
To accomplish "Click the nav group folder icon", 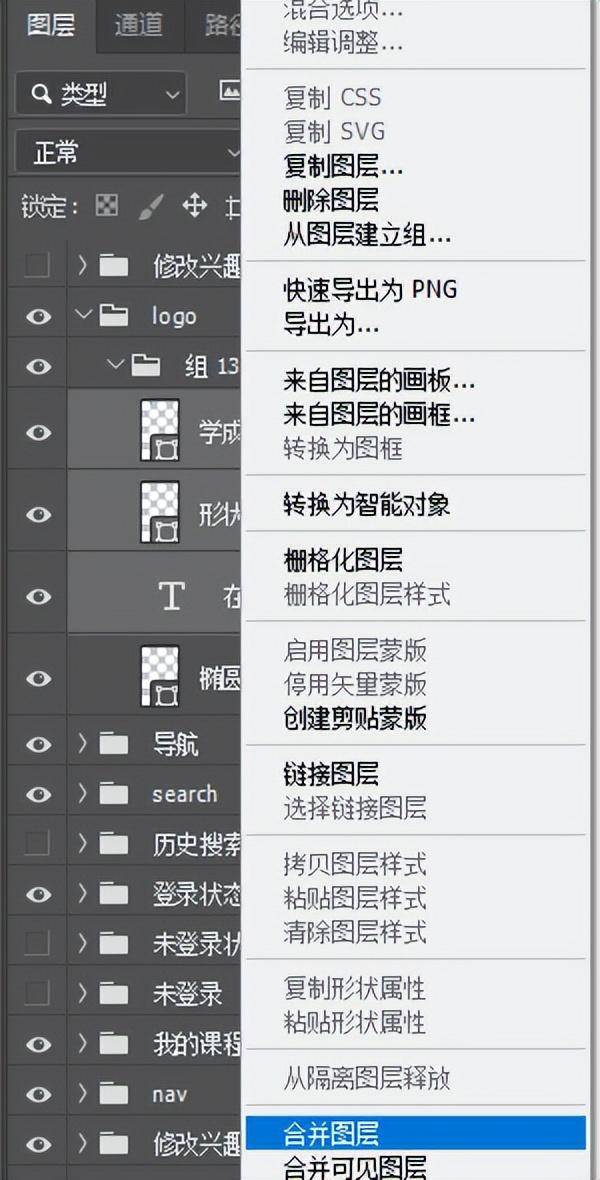I will point(114,1093).
